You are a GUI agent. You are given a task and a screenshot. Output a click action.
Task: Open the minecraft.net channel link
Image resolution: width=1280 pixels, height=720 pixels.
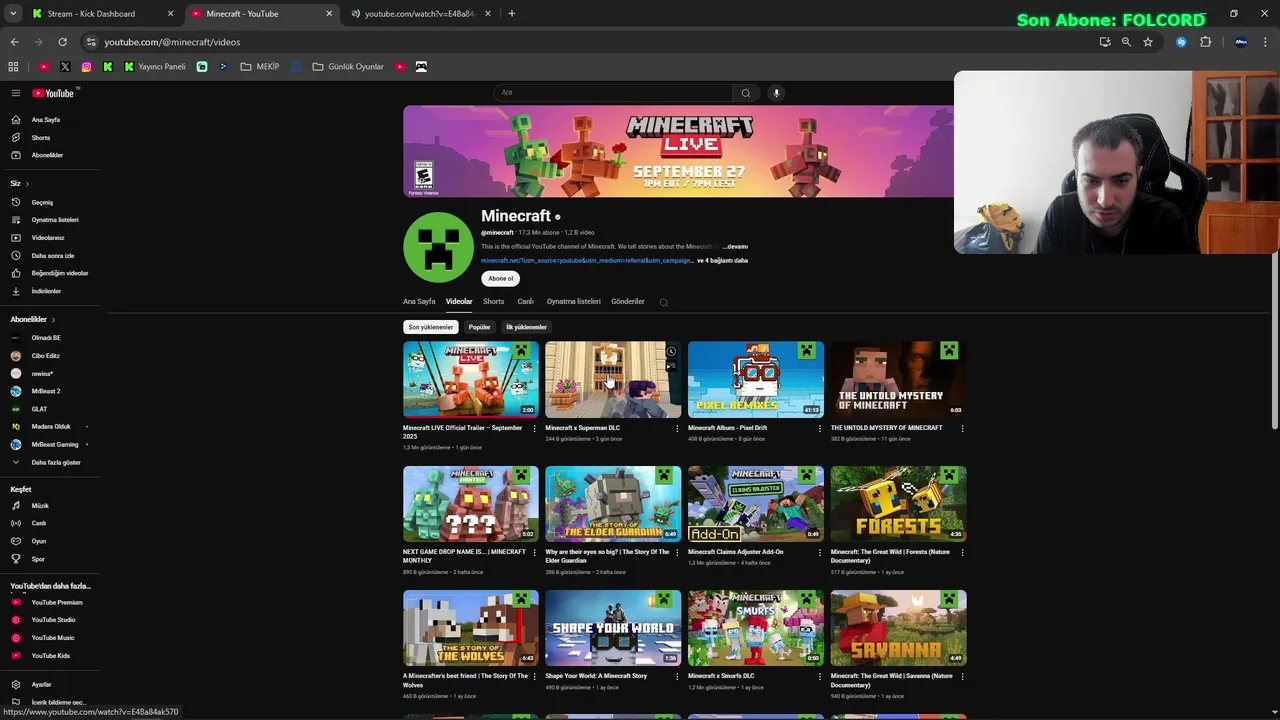pyautogui.click(x=587, y=260)
